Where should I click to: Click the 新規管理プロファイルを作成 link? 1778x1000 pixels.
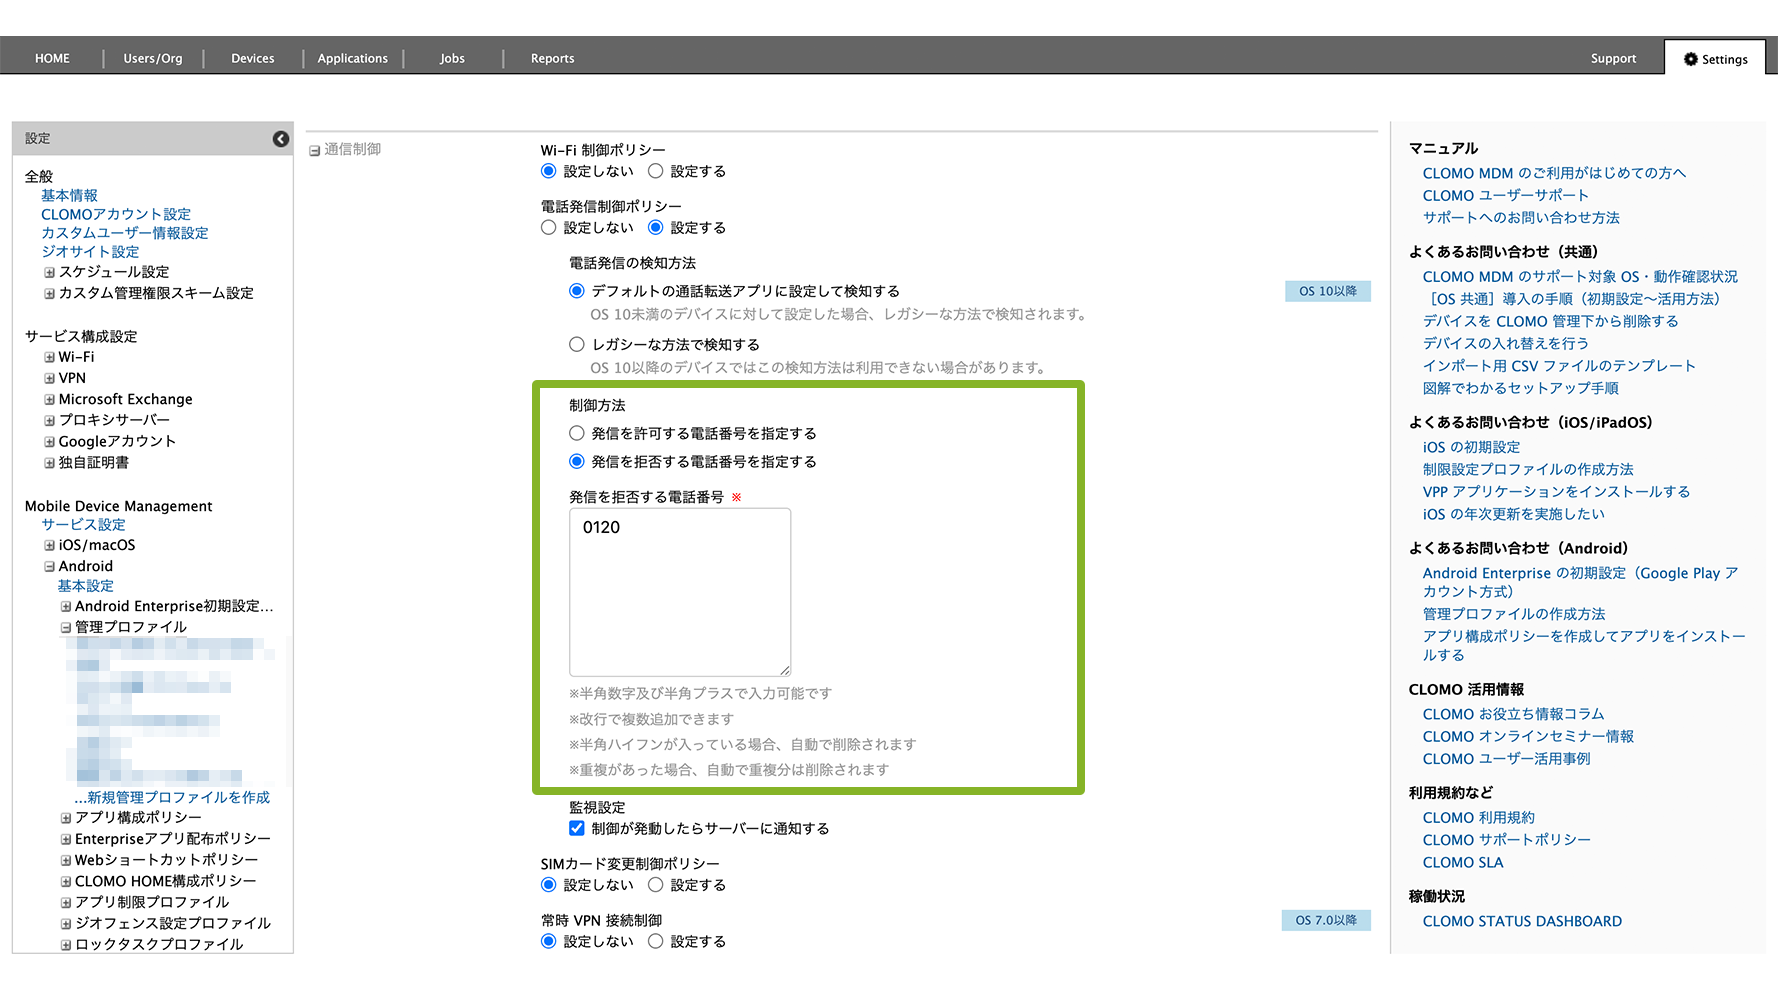(177, 797)
